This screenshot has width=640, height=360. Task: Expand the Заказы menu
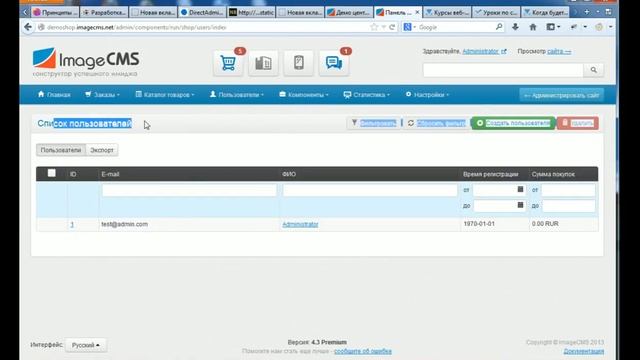tap(102, 95)
